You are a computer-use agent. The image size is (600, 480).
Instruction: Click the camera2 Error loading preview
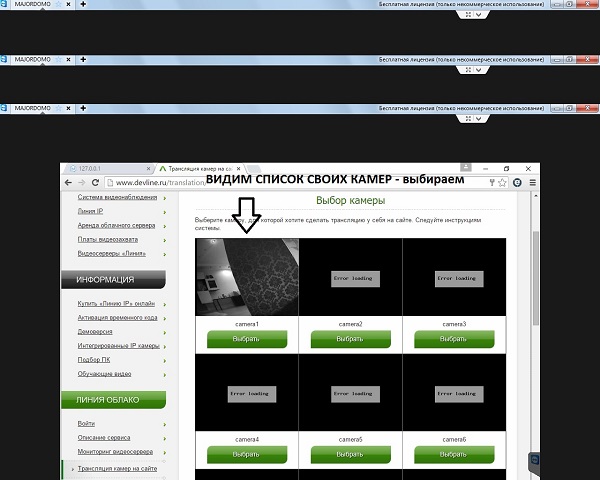[350, 277]
